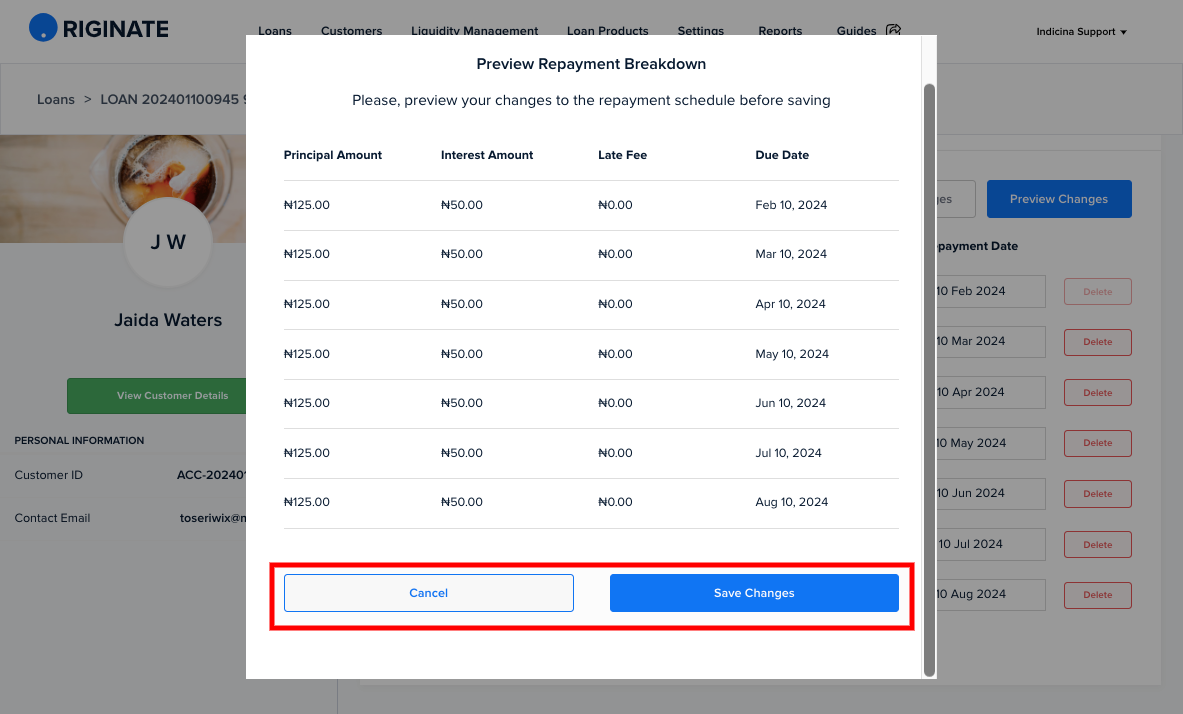Open the Loans menu

[x=275, y=31]
